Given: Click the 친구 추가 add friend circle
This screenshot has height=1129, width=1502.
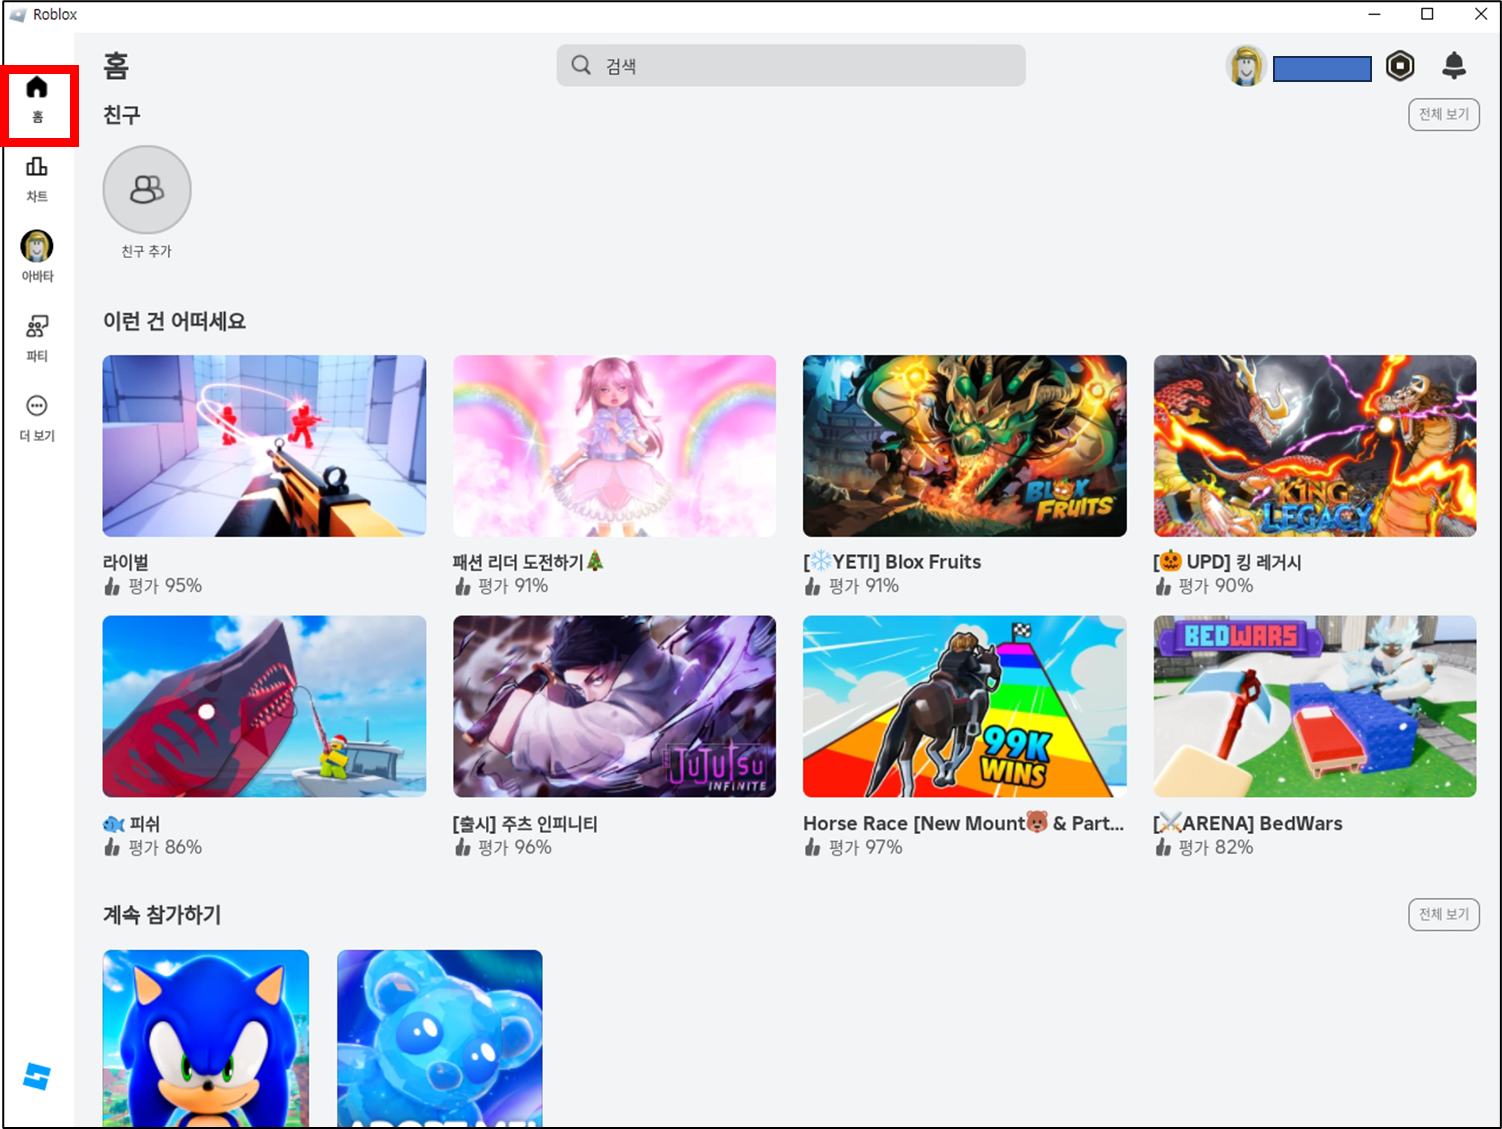Looking at the screenshot, I should click(147, 190).
